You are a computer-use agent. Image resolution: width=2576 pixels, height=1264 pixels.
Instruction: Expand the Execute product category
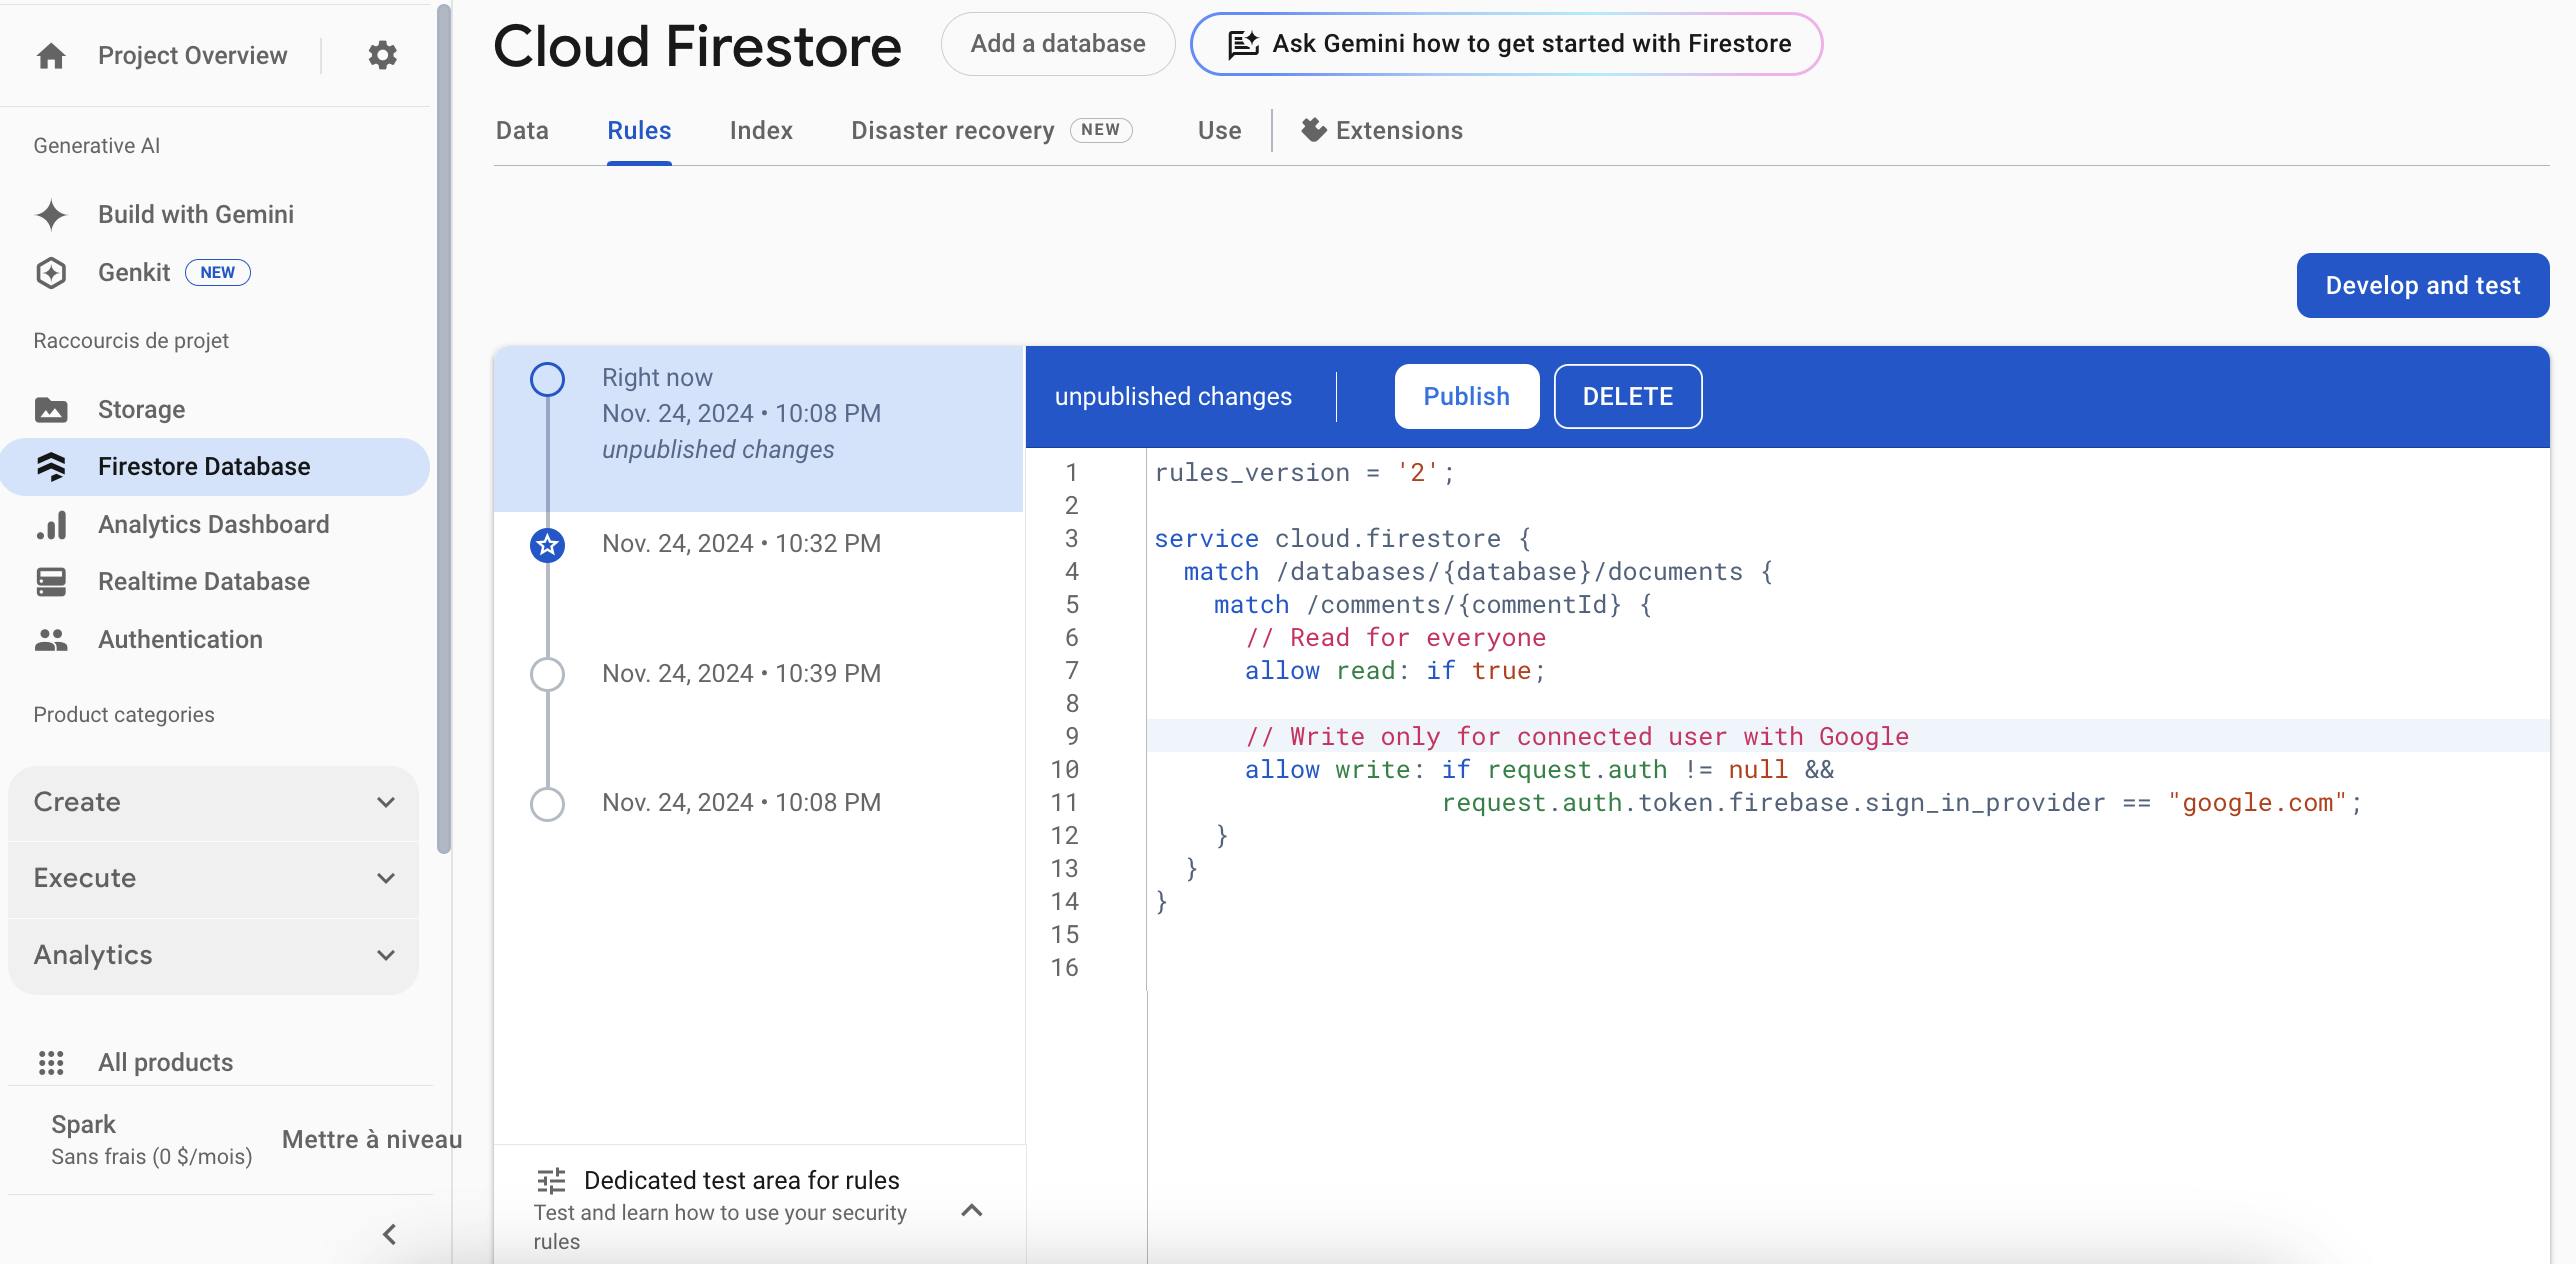(x=213, y=879)
